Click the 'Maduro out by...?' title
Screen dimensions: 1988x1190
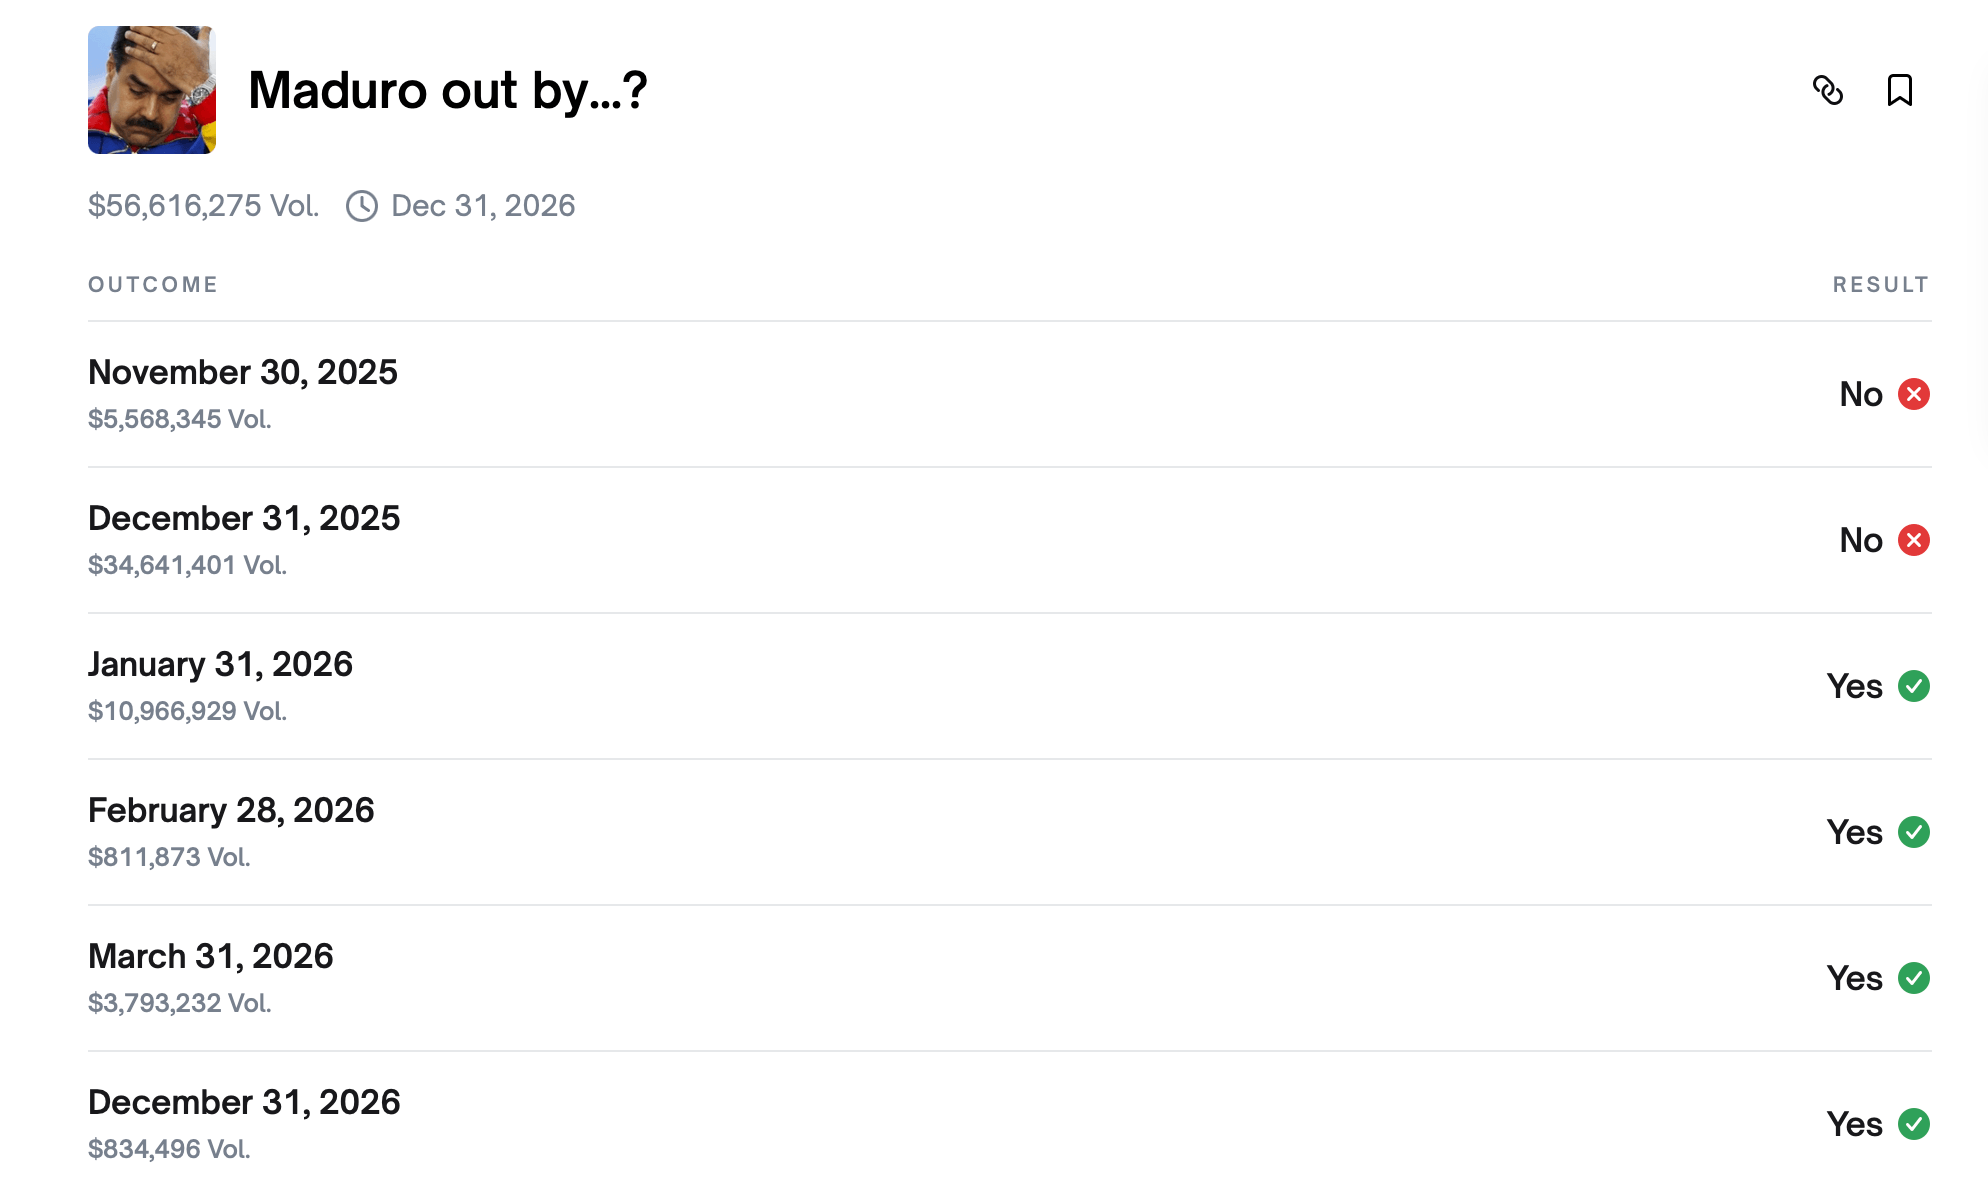point(448,90)
